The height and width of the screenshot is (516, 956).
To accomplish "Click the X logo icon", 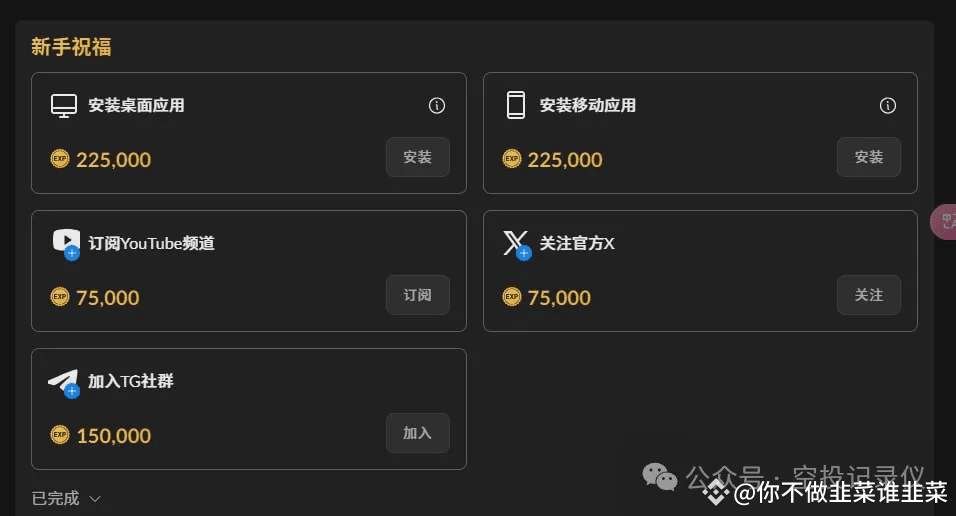I will point(516,244).
